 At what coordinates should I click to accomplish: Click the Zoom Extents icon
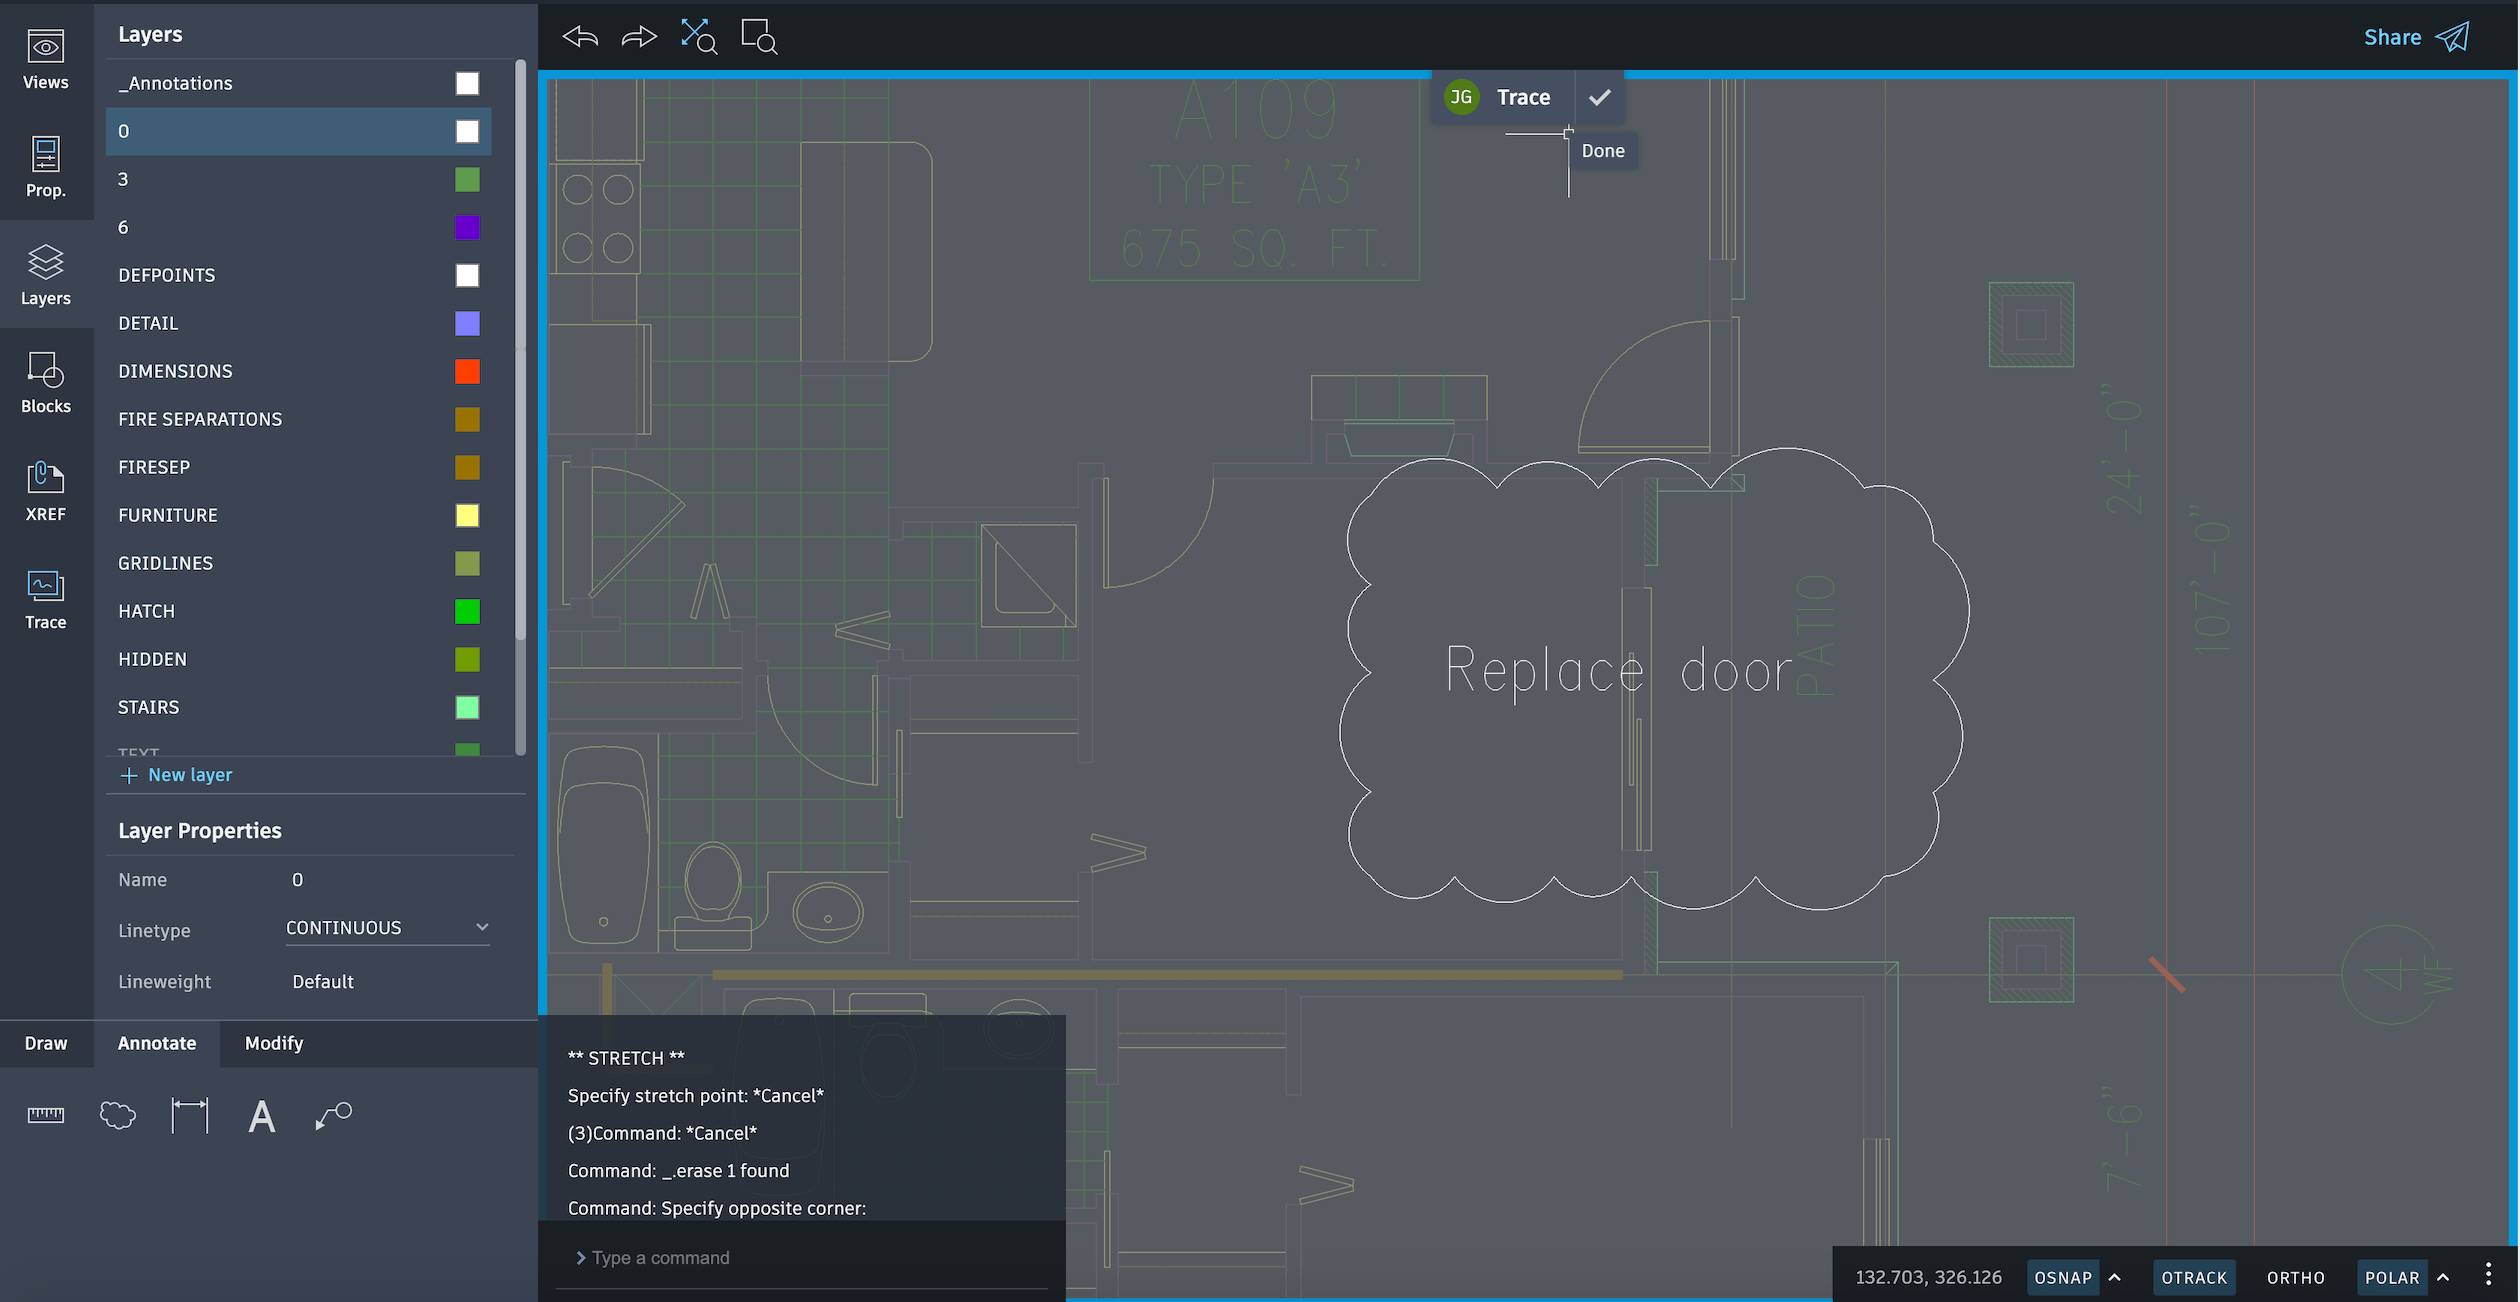click(698, 37)
